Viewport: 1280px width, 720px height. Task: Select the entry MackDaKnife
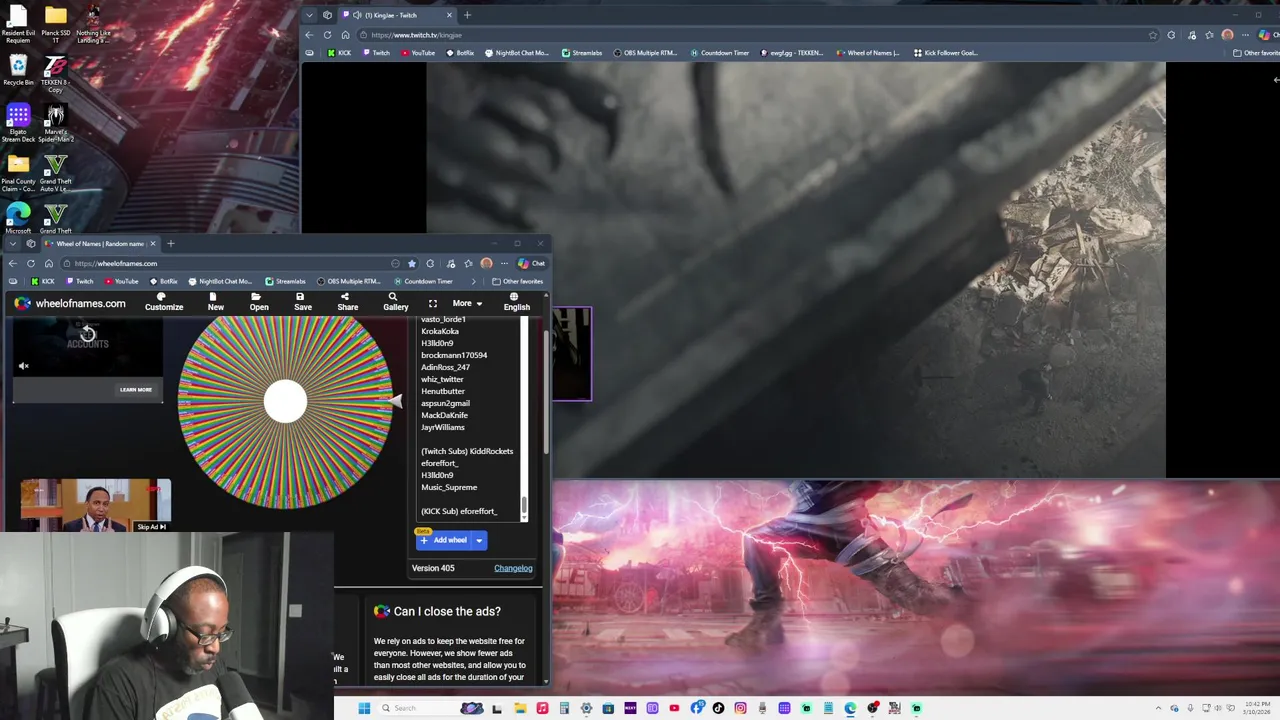click(444, 415)
